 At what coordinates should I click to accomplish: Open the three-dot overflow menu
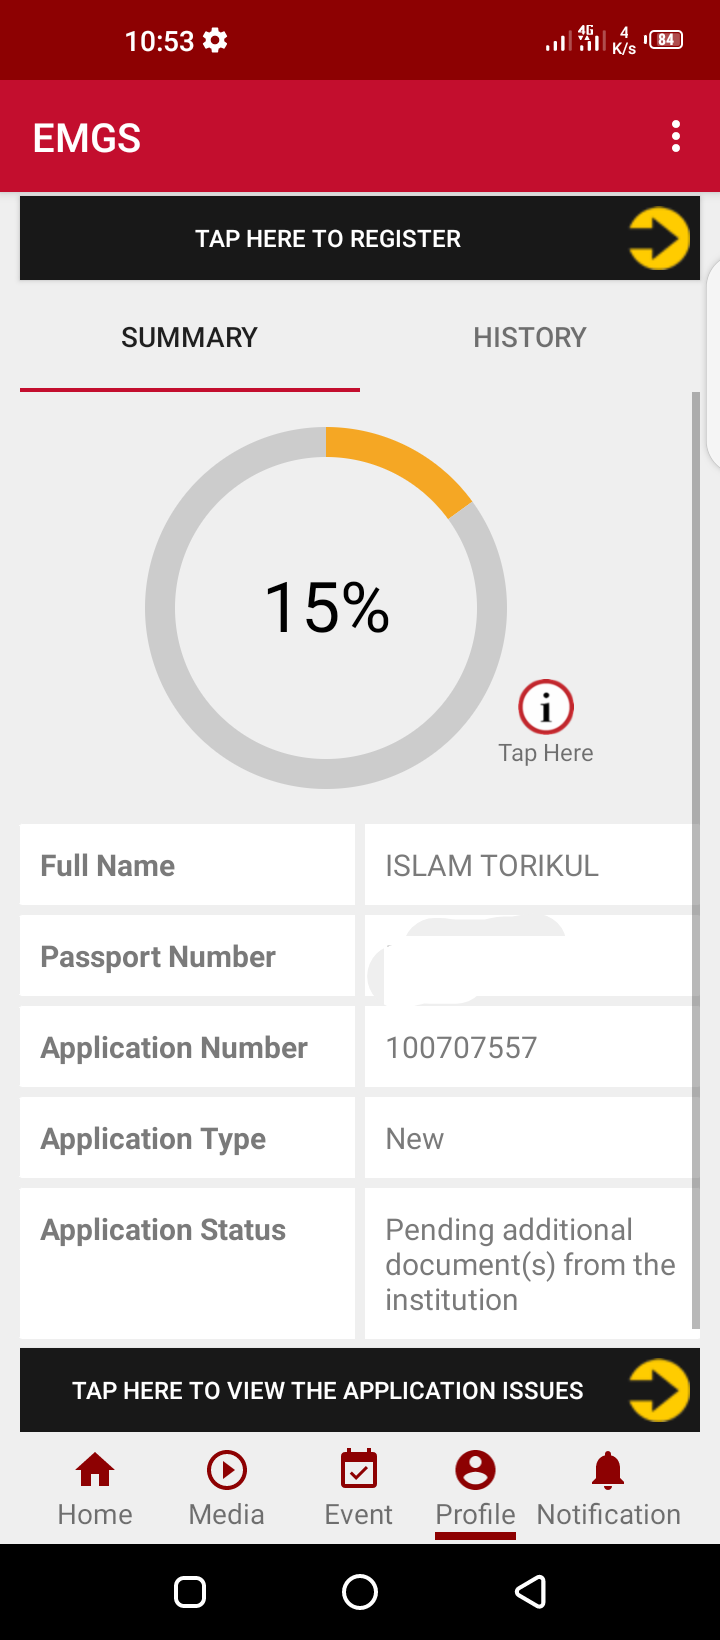(676, 136)
